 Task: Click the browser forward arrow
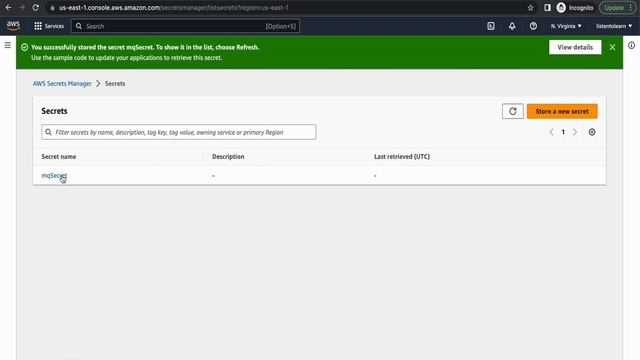(x=22, y=8)
